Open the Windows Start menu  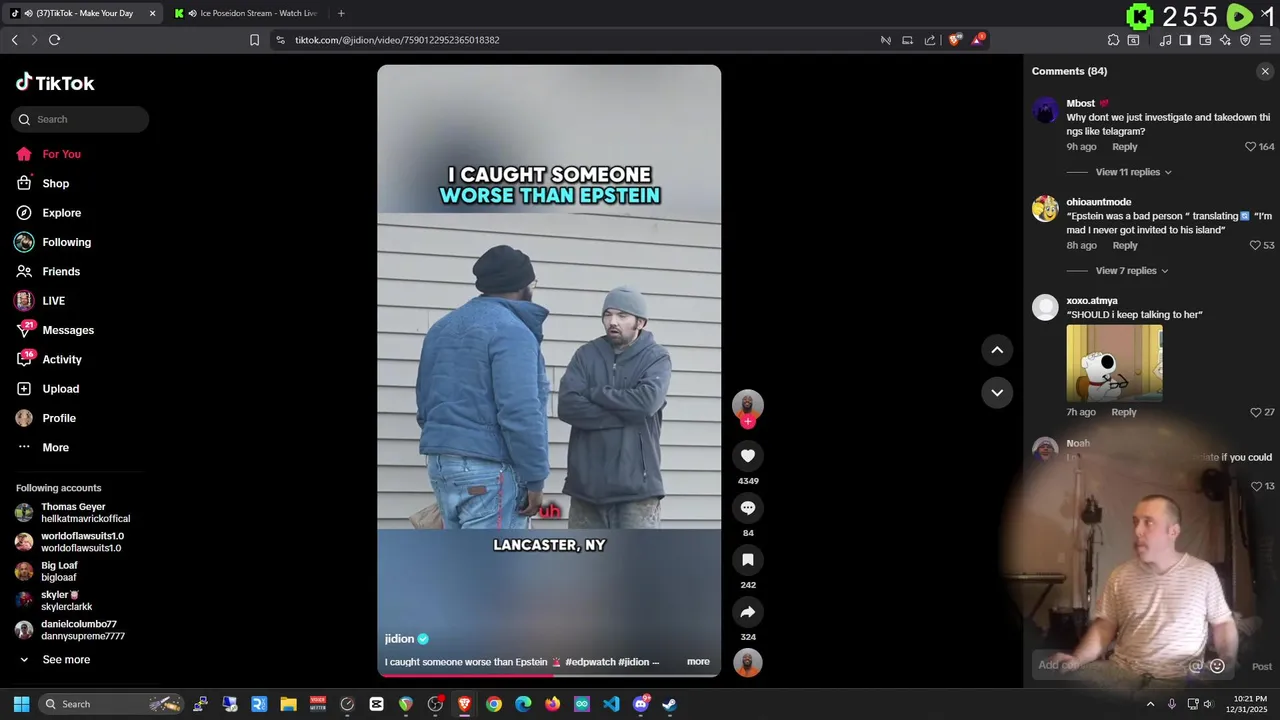[21, 704]
